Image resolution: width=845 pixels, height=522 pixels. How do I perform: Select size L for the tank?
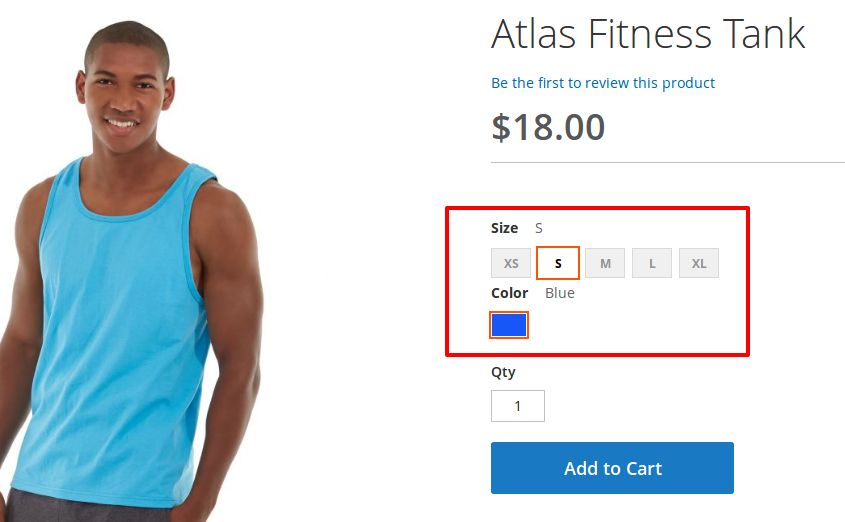click(x=652, y=263)
